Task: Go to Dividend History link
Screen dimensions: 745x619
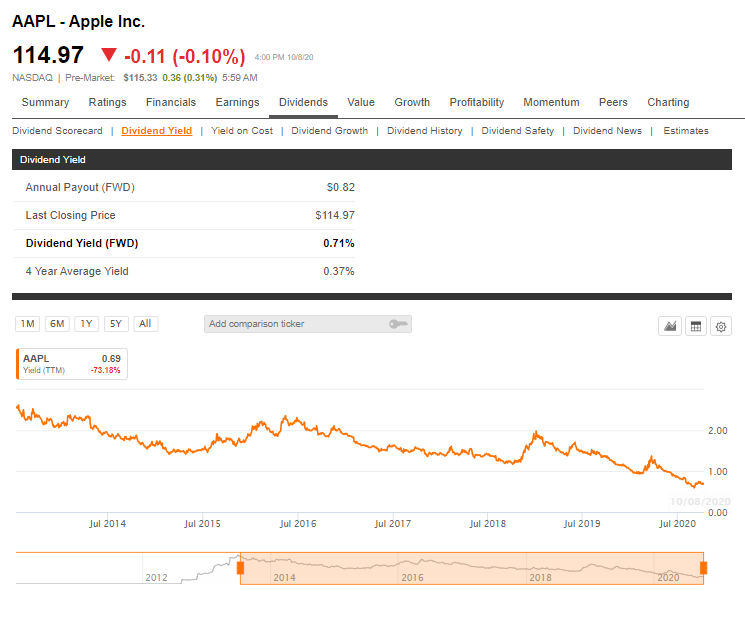Action: (x=425, y=131)
